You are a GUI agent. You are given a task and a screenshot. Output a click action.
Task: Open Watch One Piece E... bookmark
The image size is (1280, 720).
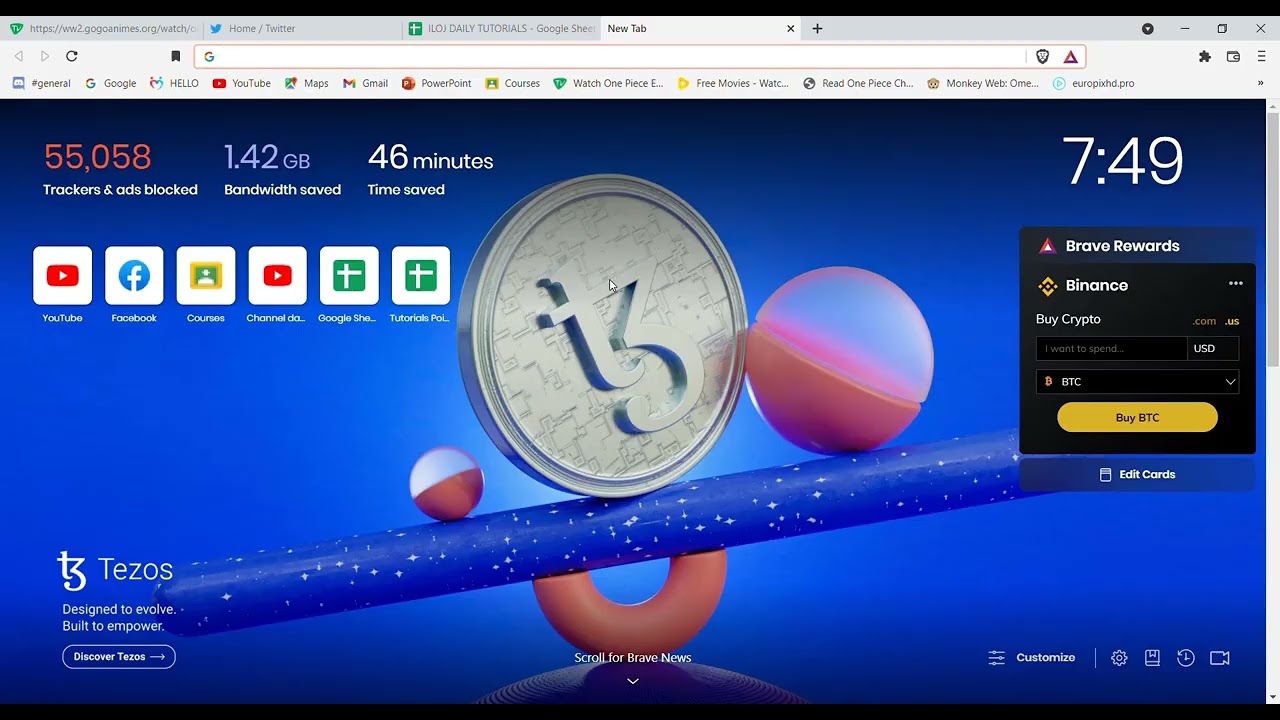[x=608, y=84]
